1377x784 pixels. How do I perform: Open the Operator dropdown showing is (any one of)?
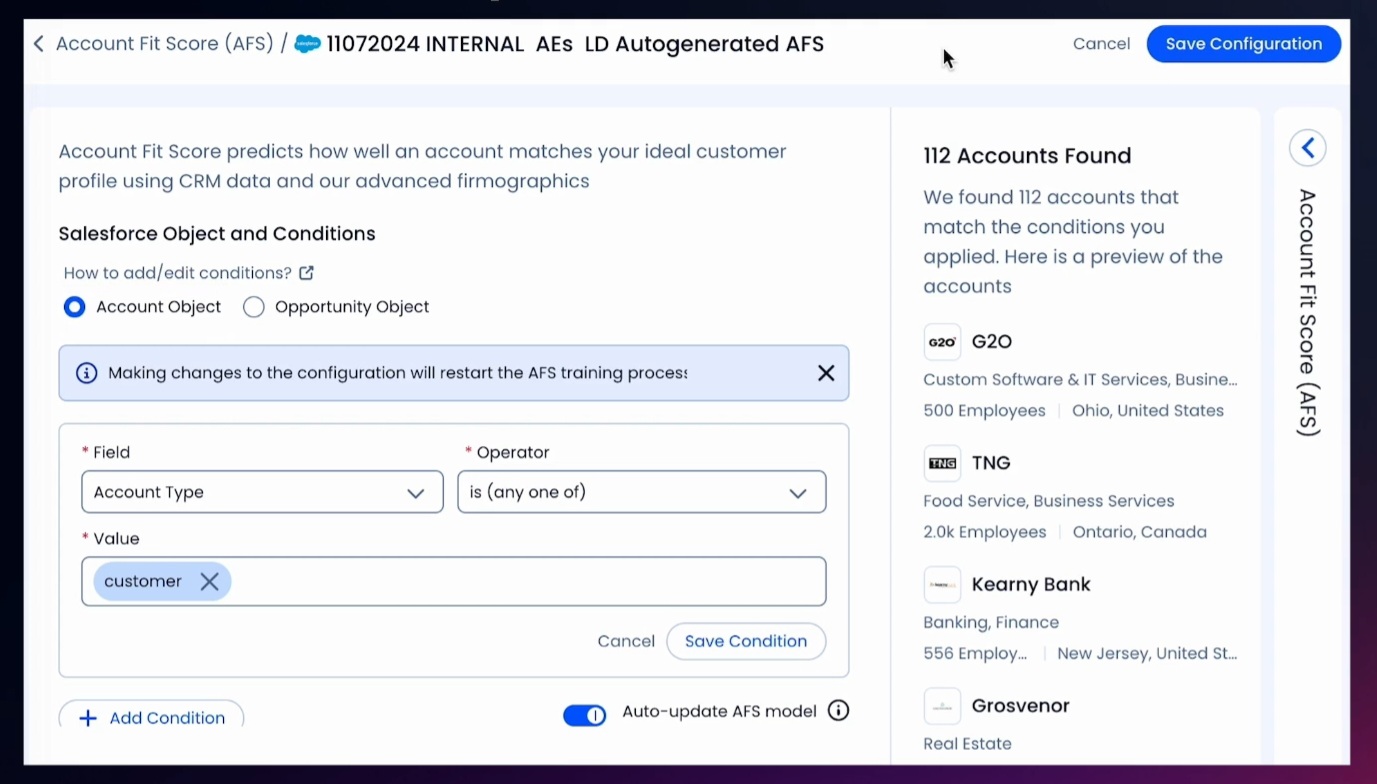coord(642,492)
